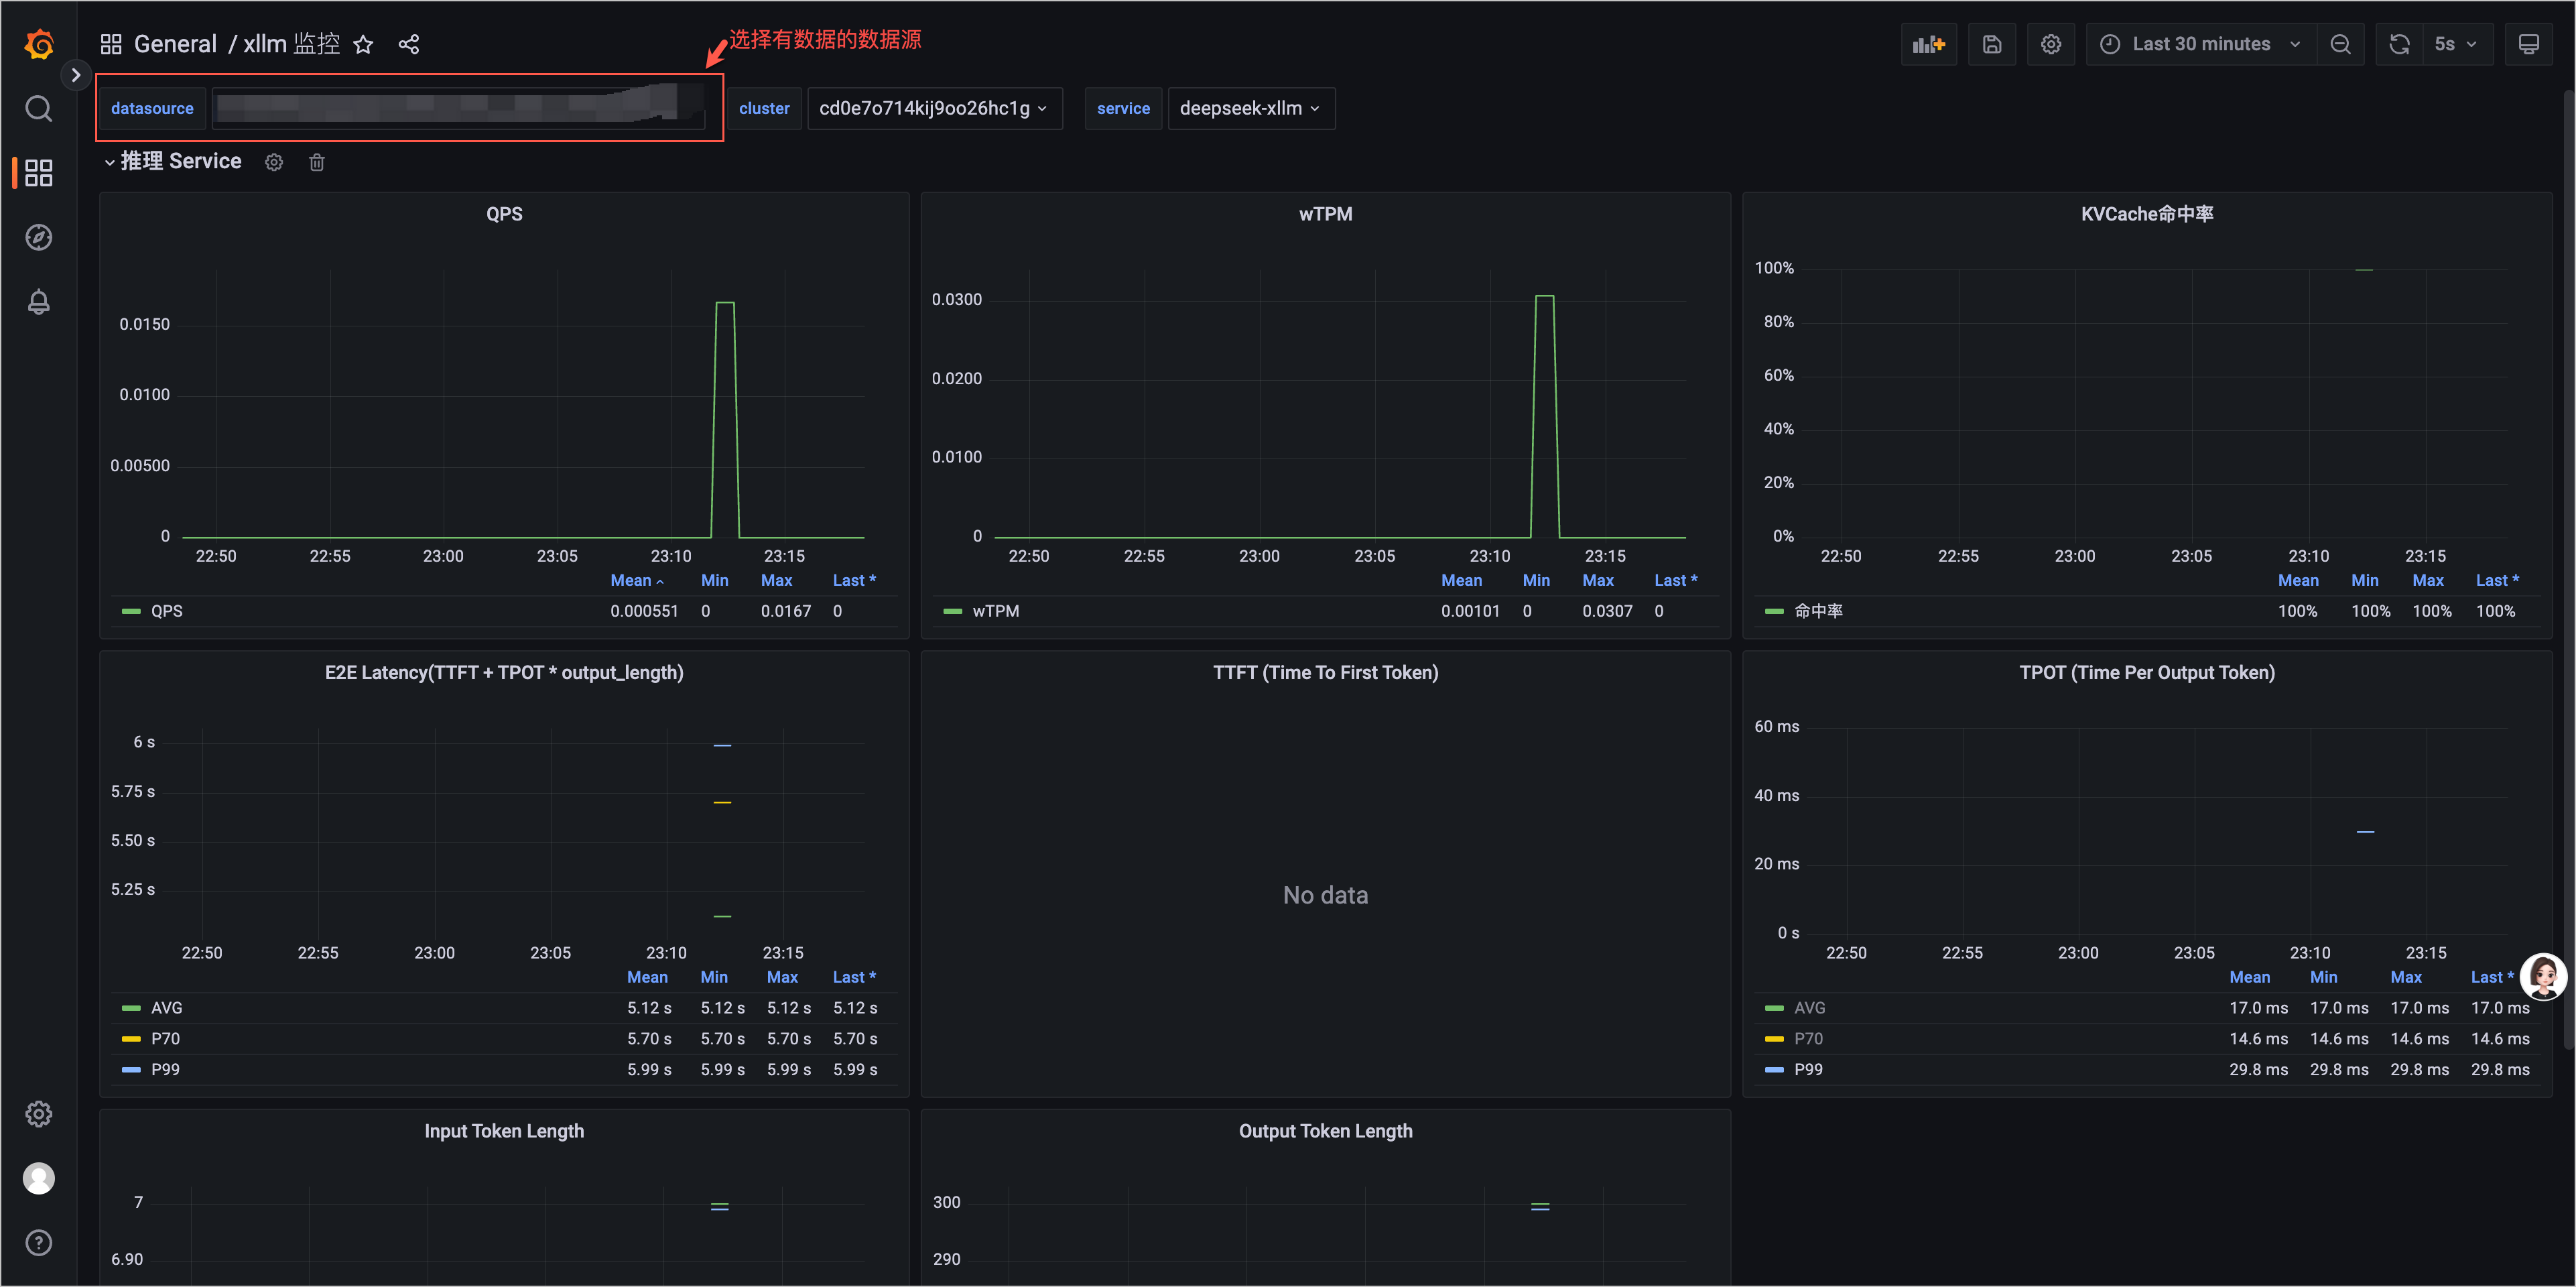
Task: Toggle the E2E Latency P99 series
Action: [x=166, y=1070]
